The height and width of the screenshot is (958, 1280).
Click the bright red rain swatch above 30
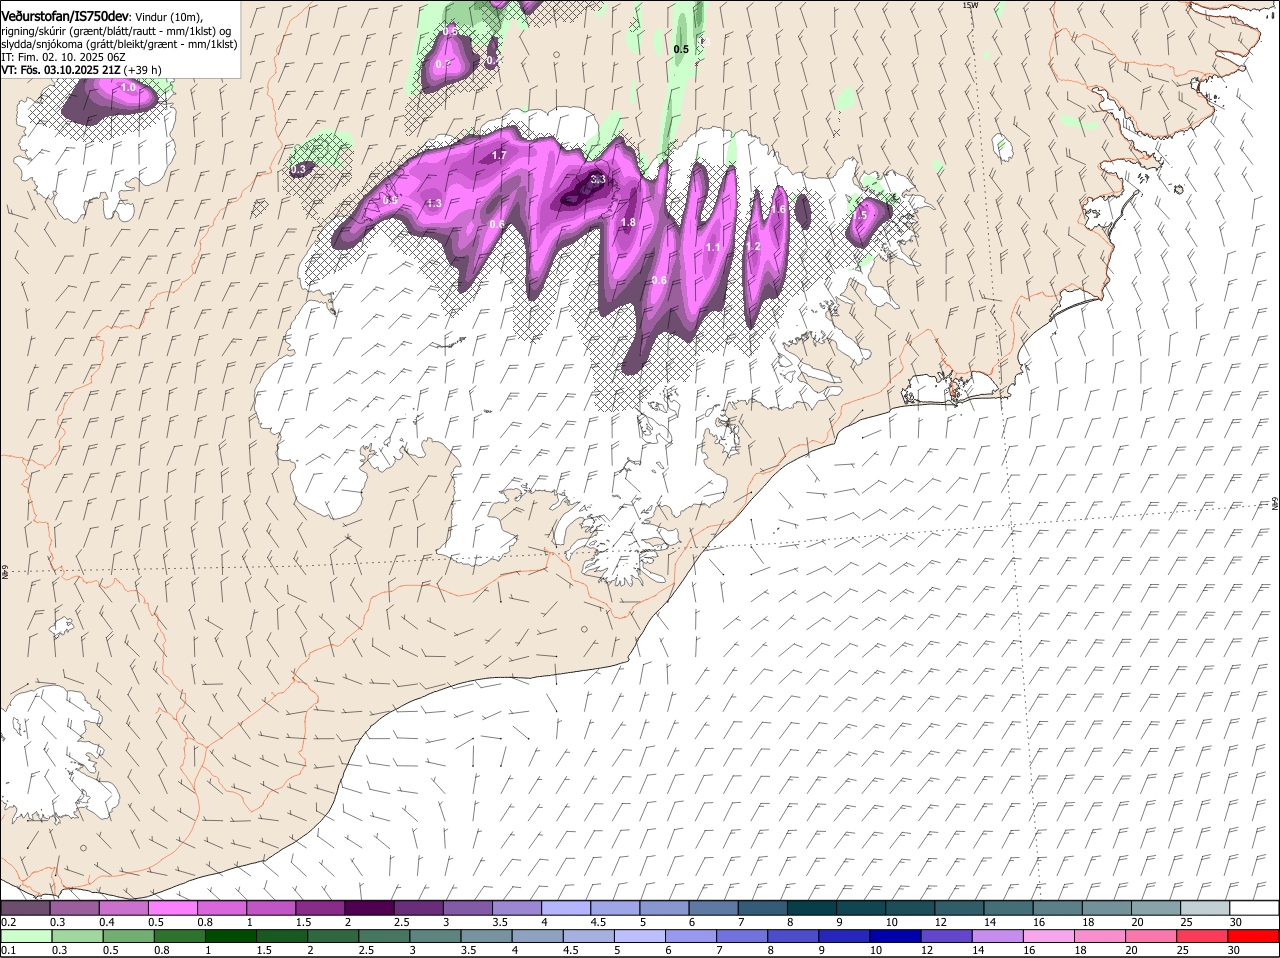(x=1254, y=936)
